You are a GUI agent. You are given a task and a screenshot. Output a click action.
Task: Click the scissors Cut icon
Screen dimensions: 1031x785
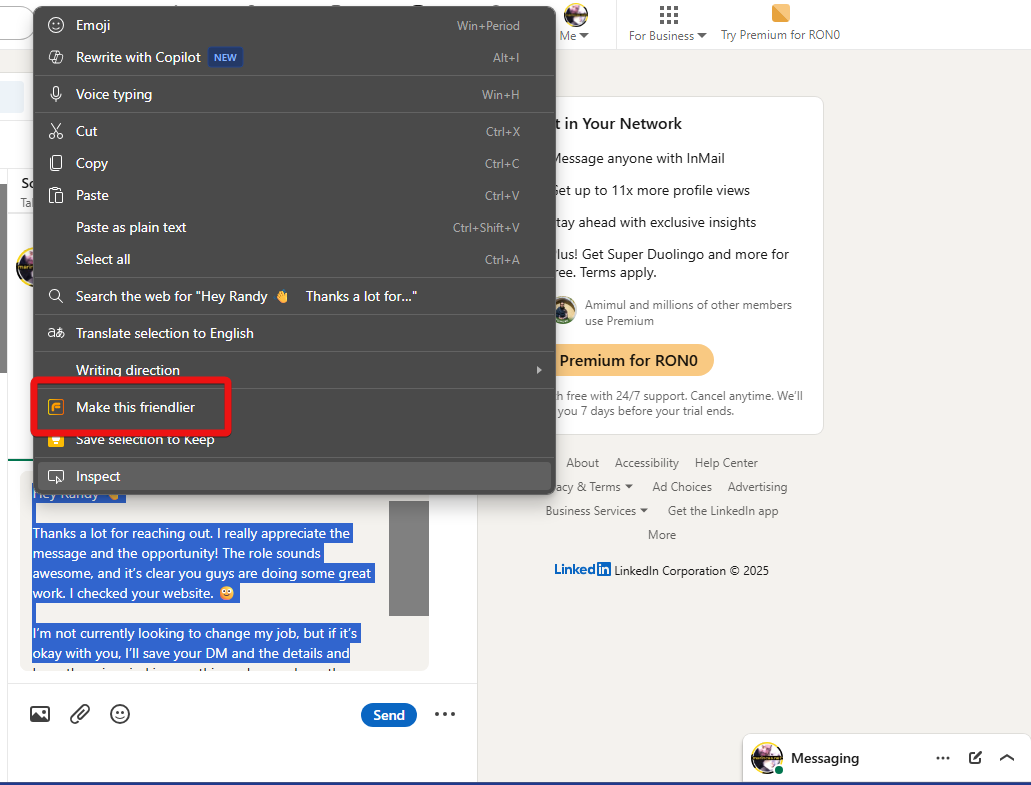(56, 131)
